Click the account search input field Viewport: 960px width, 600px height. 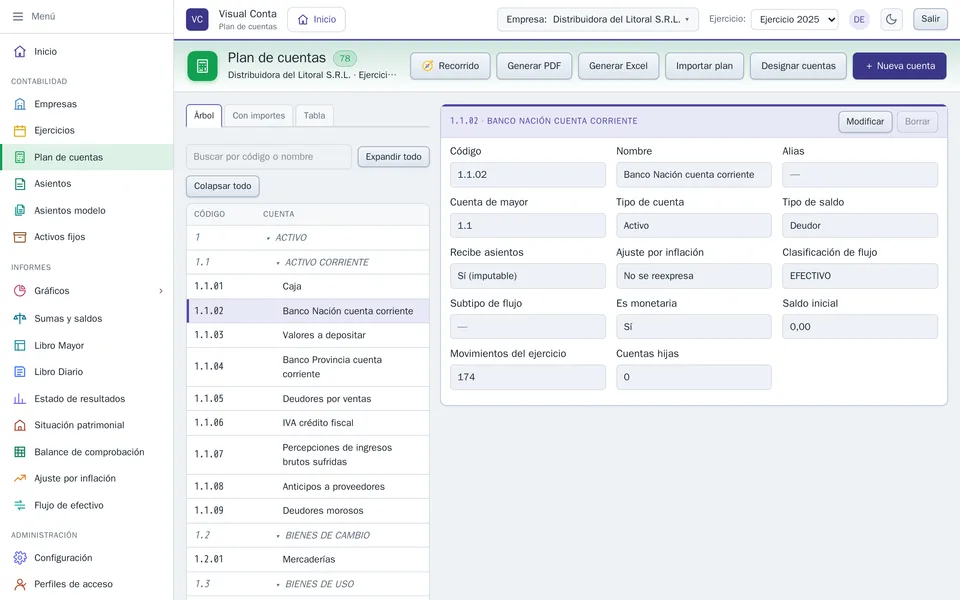[x=269, y=157]
